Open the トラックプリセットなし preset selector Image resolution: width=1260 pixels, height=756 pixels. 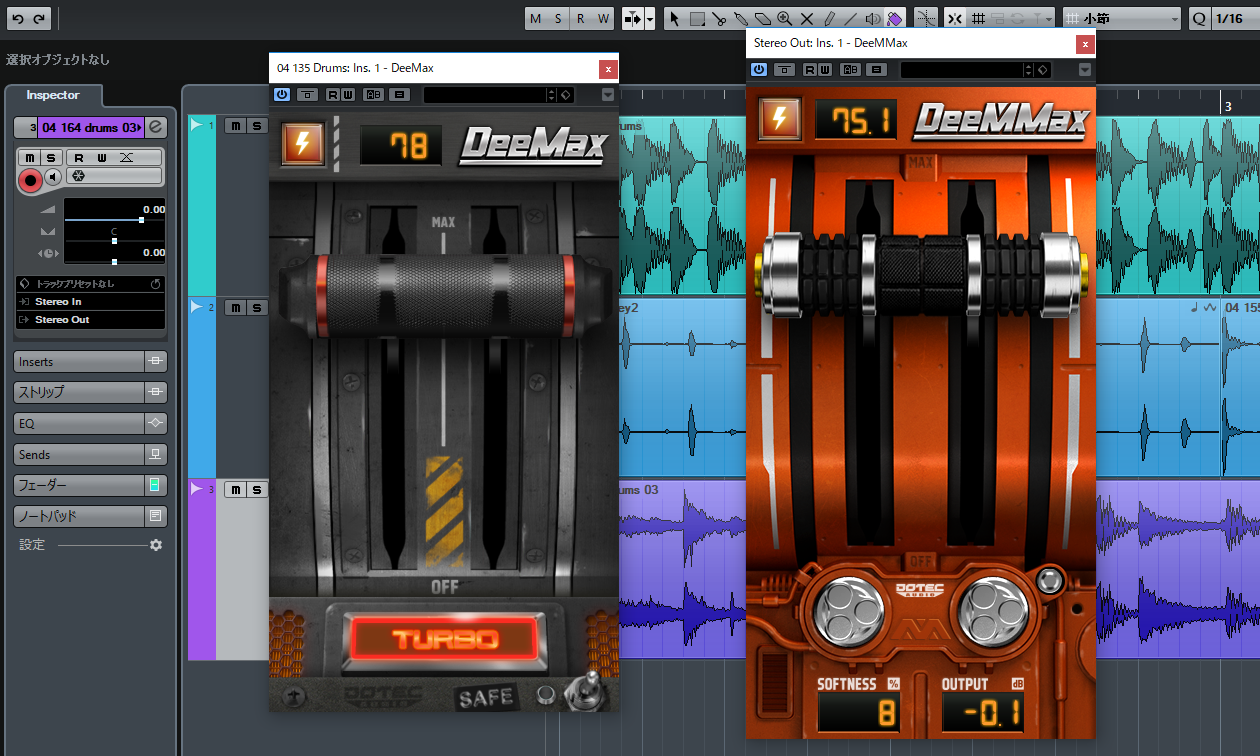[82, 284]
